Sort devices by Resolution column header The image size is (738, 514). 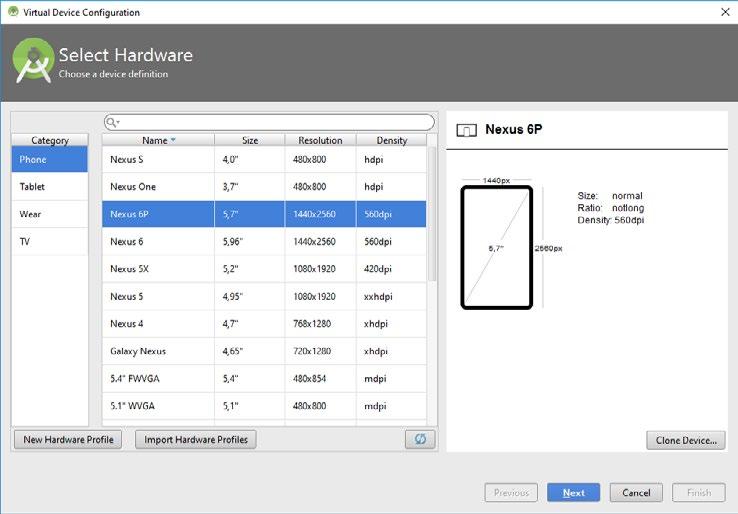320,140
